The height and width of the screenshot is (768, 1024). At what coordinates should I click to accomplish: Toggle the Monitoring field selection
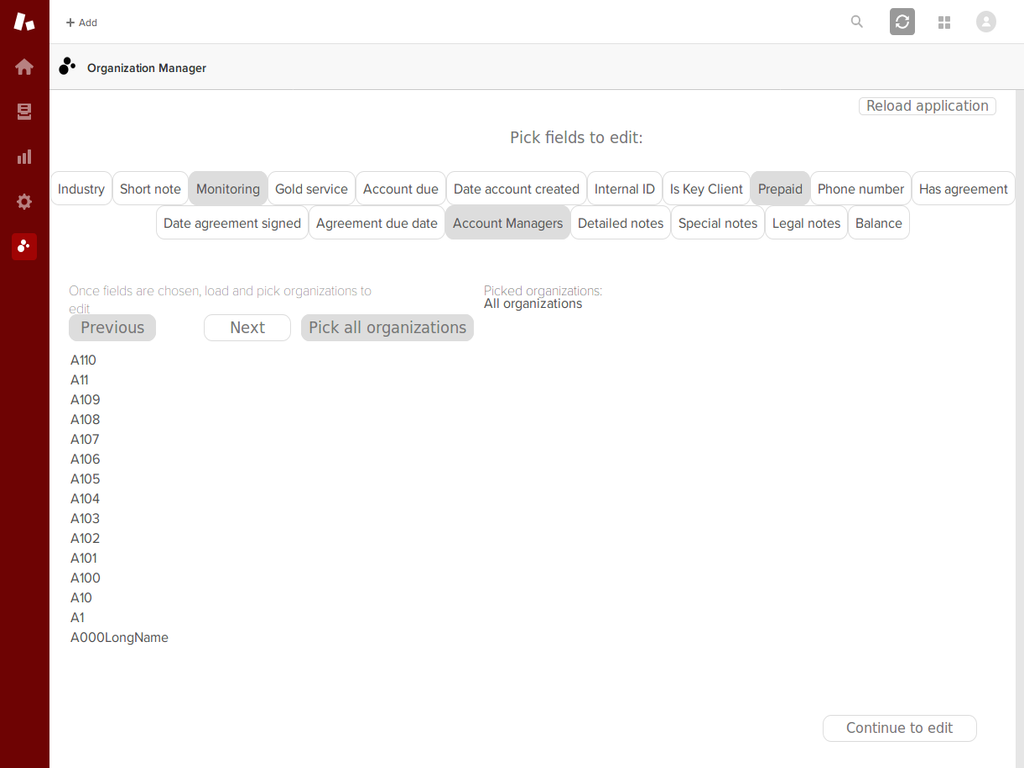pyautogui.click(x=228, y=189)
